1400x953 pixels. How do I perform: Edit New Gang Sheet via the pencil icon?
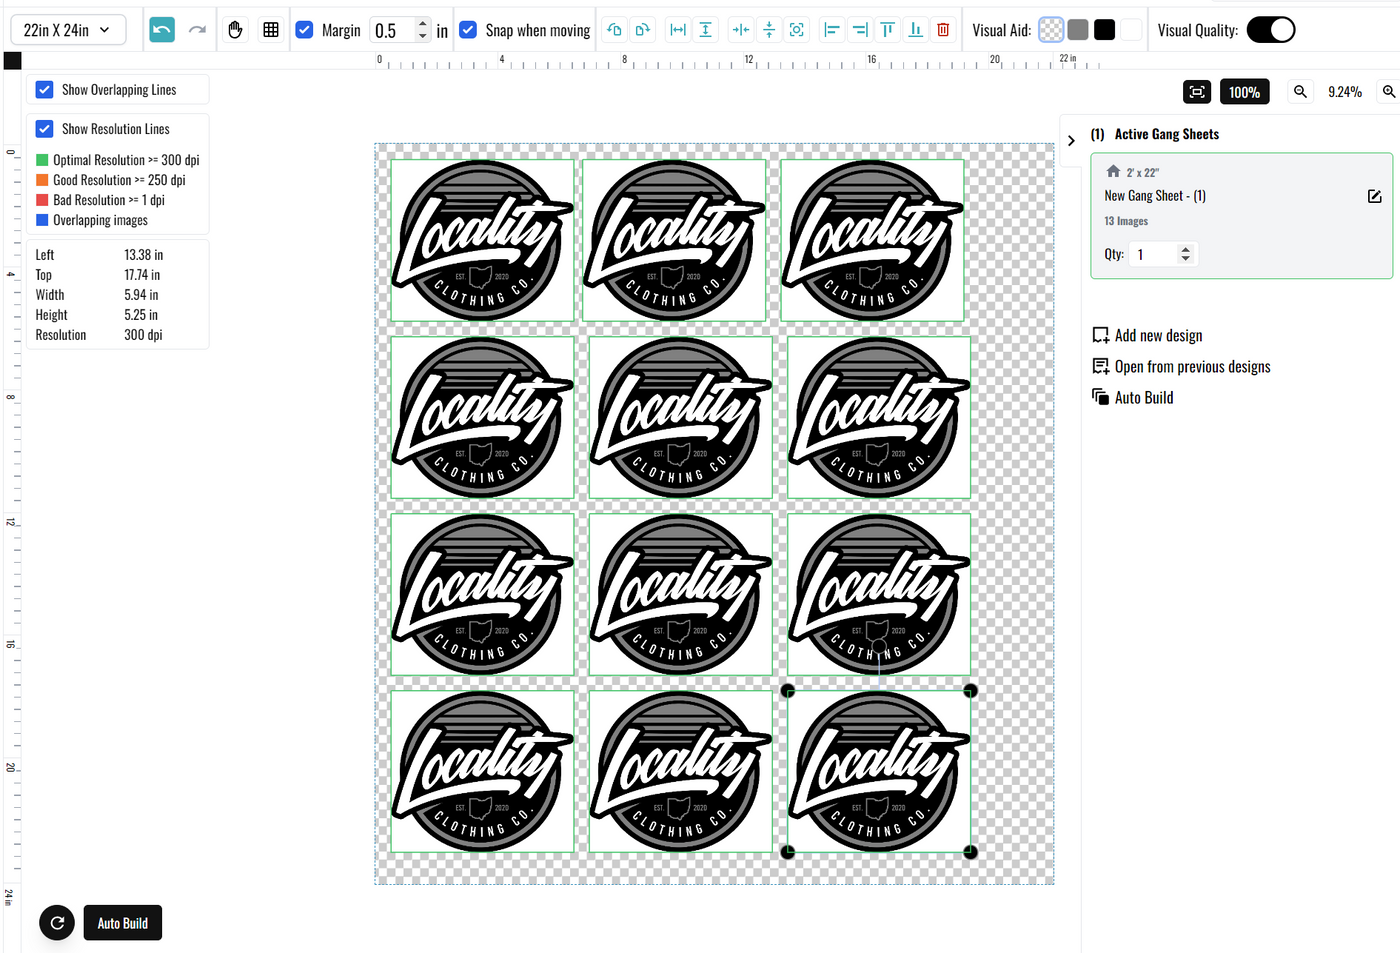tap(1374, 196)
